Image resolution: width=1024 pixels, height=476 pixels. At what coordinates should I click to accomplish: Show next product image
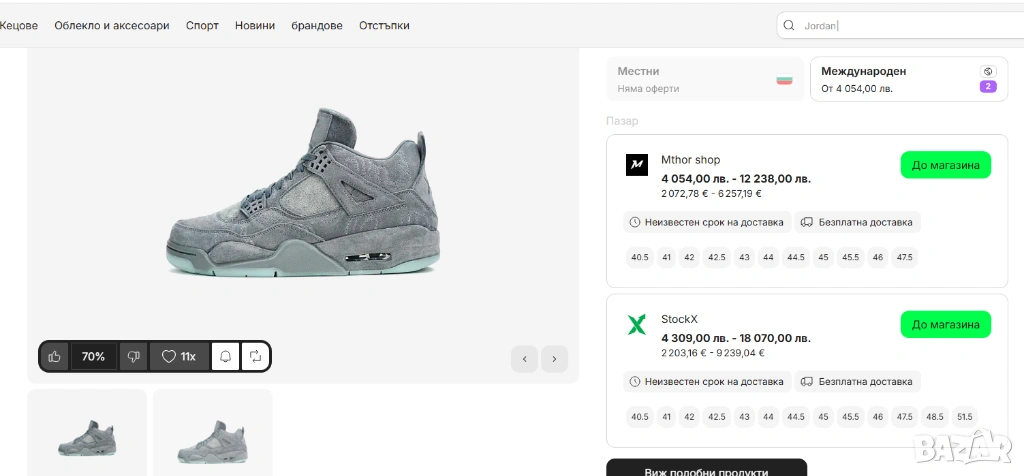point(554,359)
